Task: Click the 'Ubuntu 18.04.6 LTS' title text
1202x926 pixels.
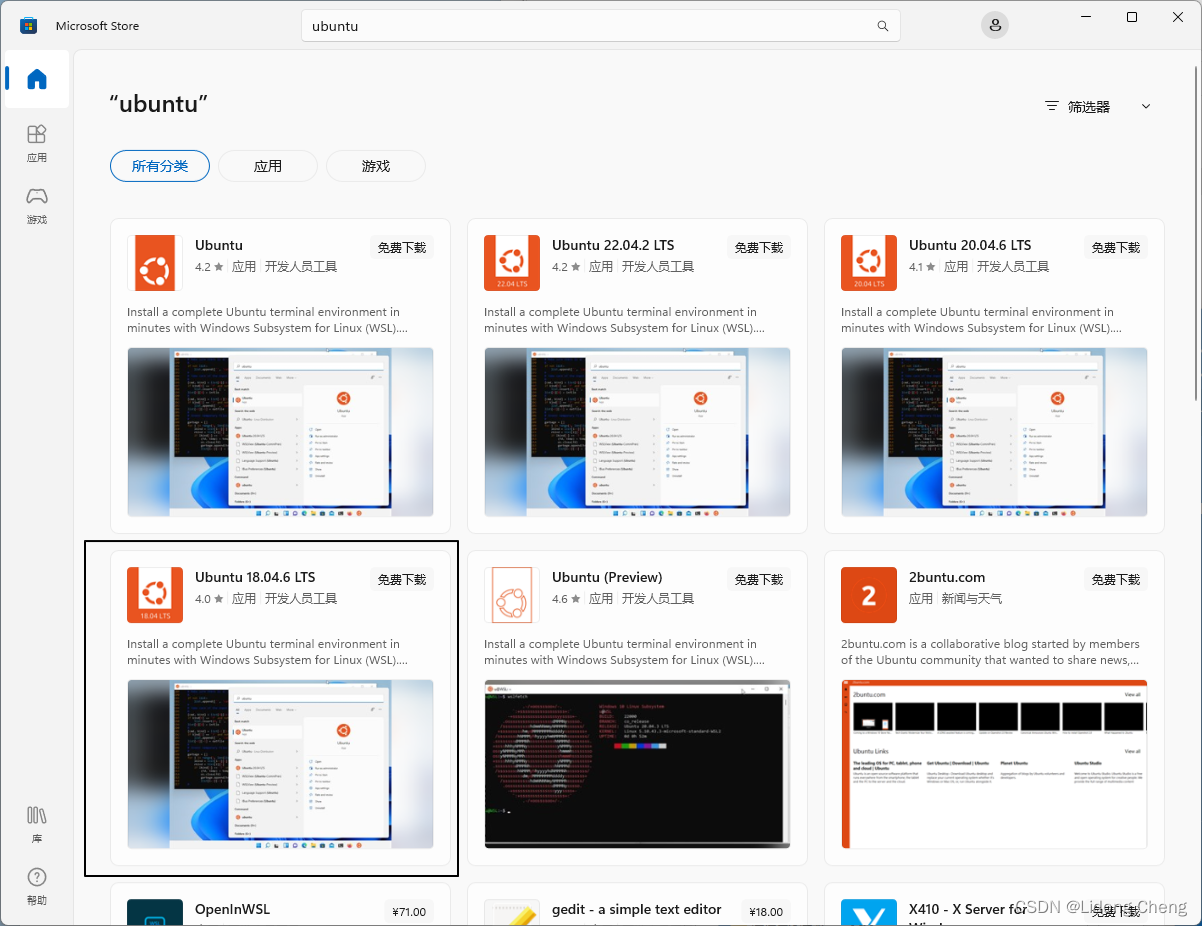Action: point(255,577)
